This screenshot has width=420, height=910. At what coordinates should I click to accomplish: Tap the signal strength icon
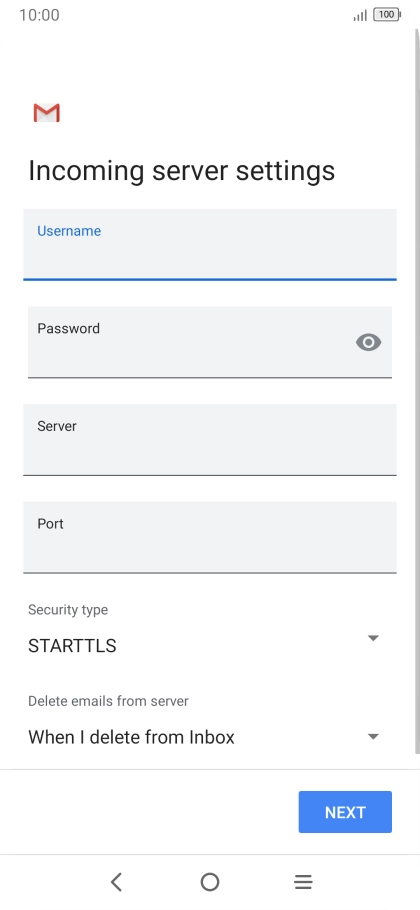pyautogui.click(x=360, y=15)
